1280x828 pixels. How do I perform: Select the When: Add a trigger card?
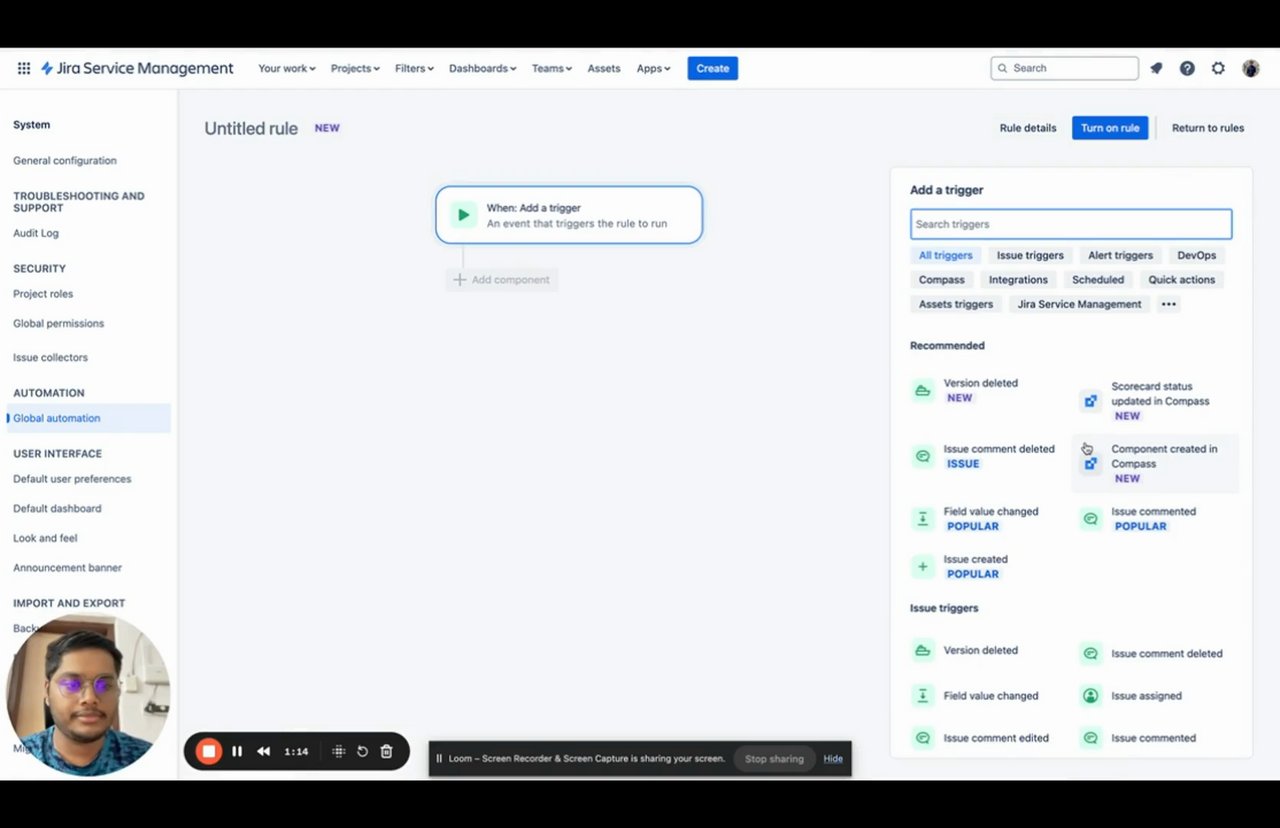pos(569,215)
